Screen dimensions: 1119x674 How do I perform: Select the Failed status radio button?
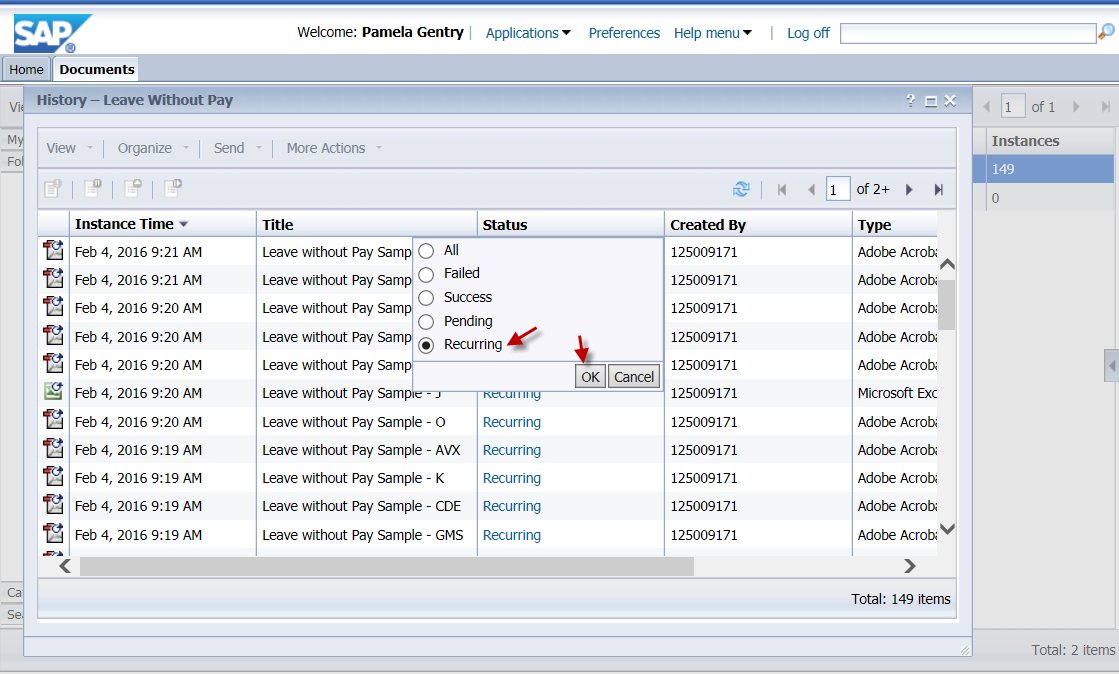pyautogui.click(x=426, y=275)
